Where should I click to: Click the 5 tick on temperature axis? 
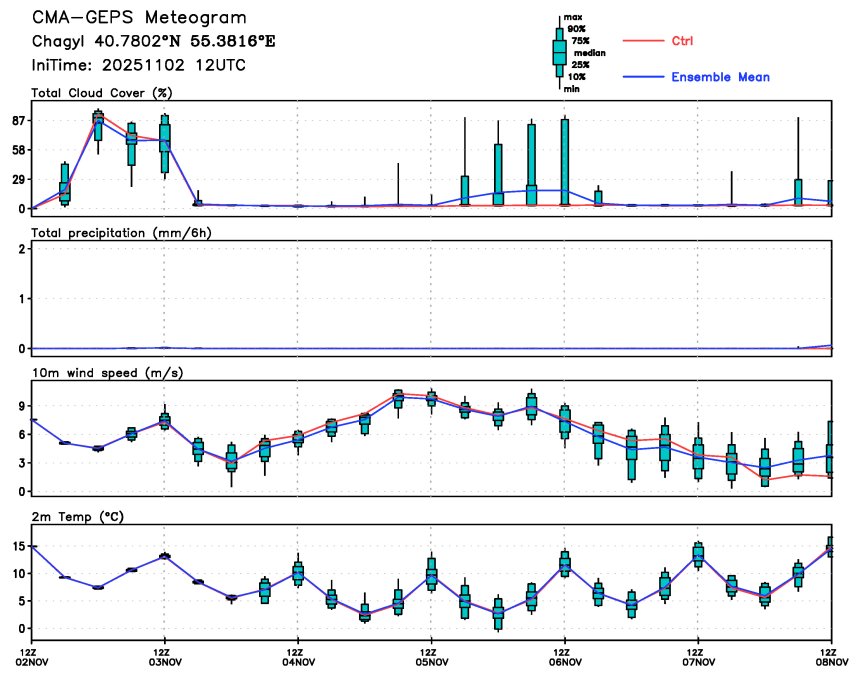click(22, 601)
